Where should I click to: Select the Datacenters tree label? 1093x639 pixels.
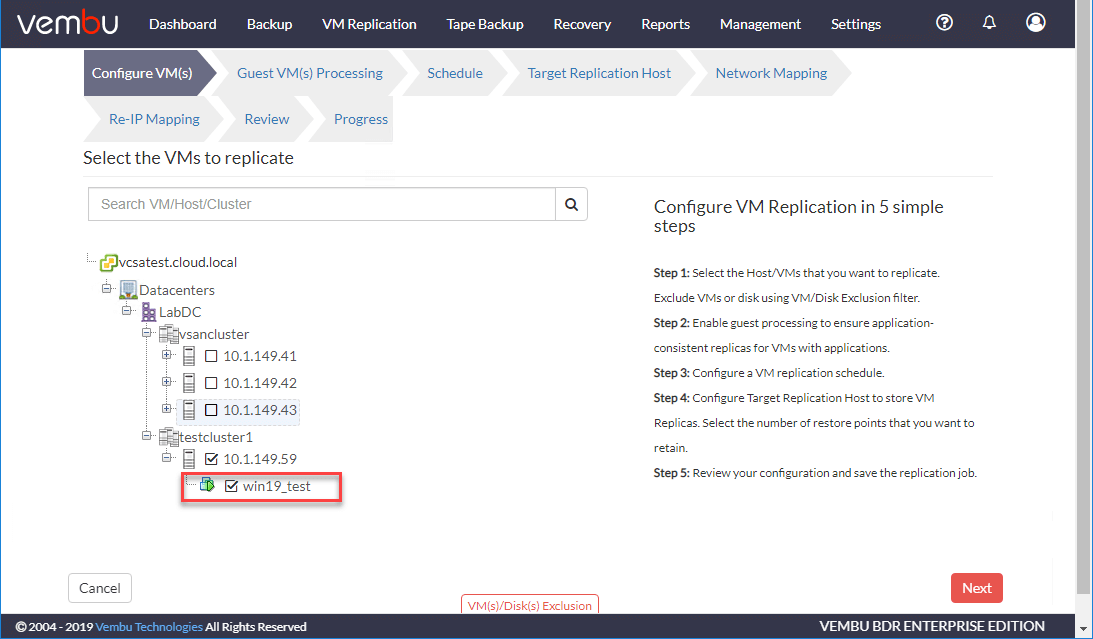click(x=177, y=291)
